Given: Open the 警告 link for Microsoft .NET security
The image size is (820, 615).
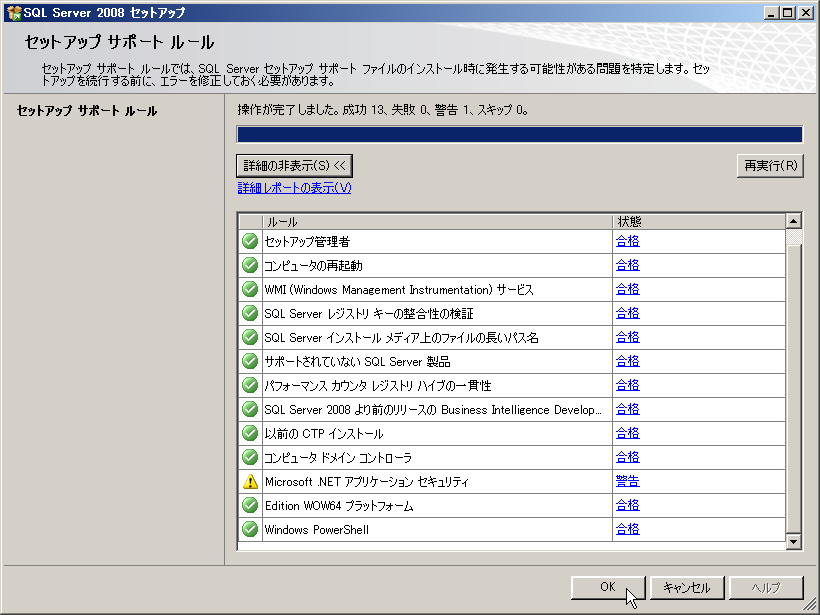Looking at the screenshot, I should coord(628,482).
